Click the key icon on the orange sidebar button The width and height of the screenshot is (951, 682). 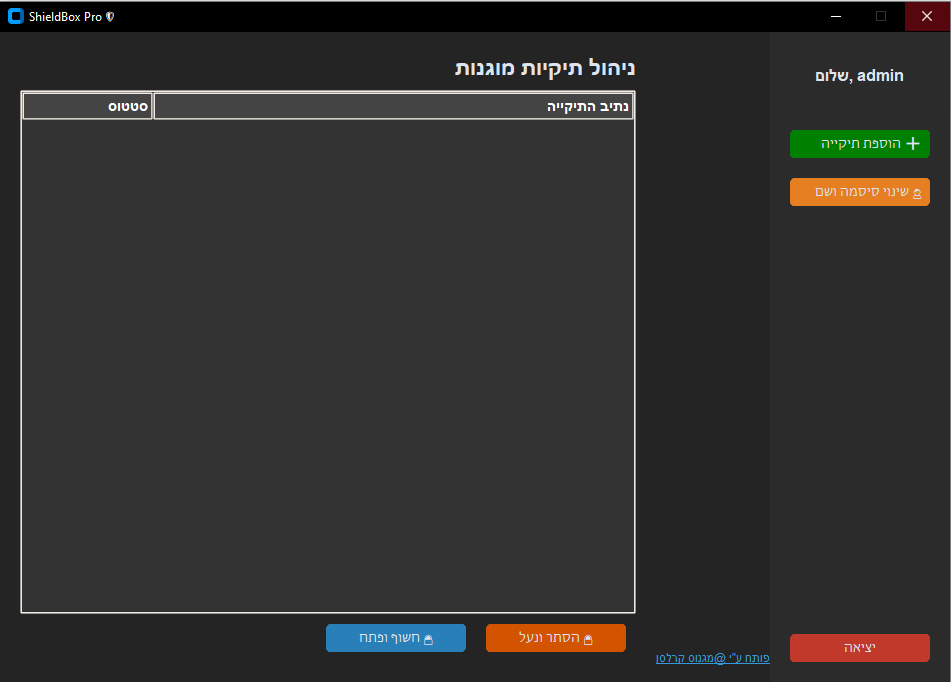pos(917,193)
